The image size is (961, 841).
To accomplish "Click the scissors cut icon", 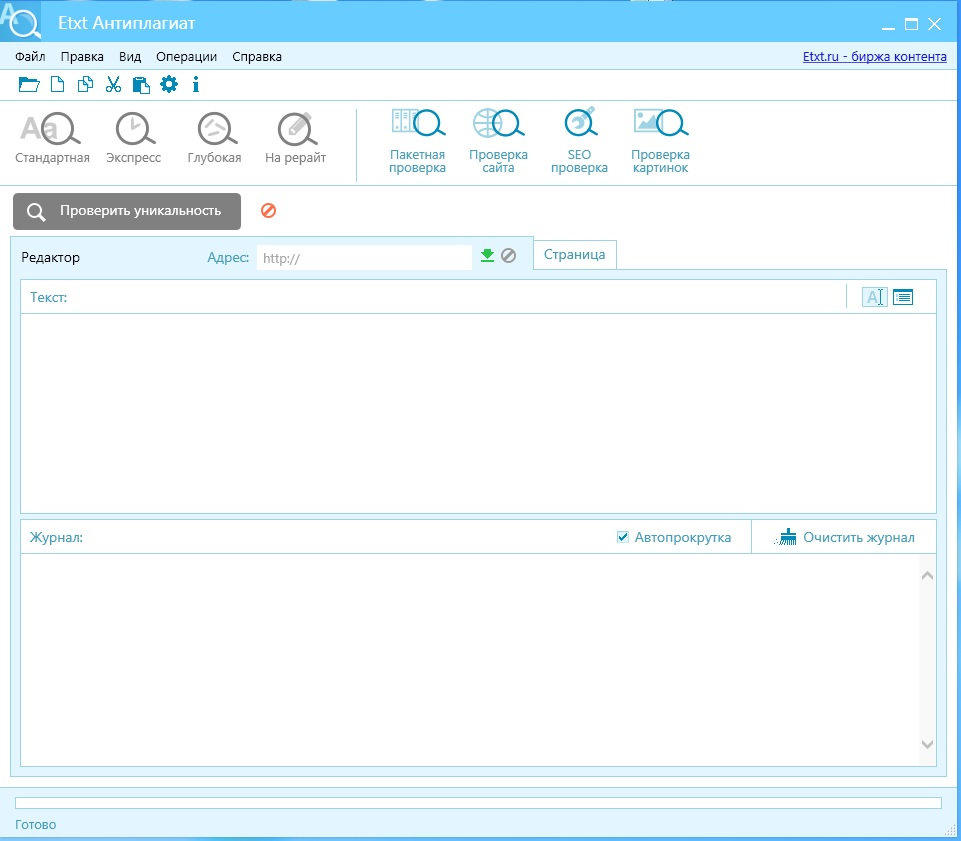I will pyautogui.click(x=113, y=85).
